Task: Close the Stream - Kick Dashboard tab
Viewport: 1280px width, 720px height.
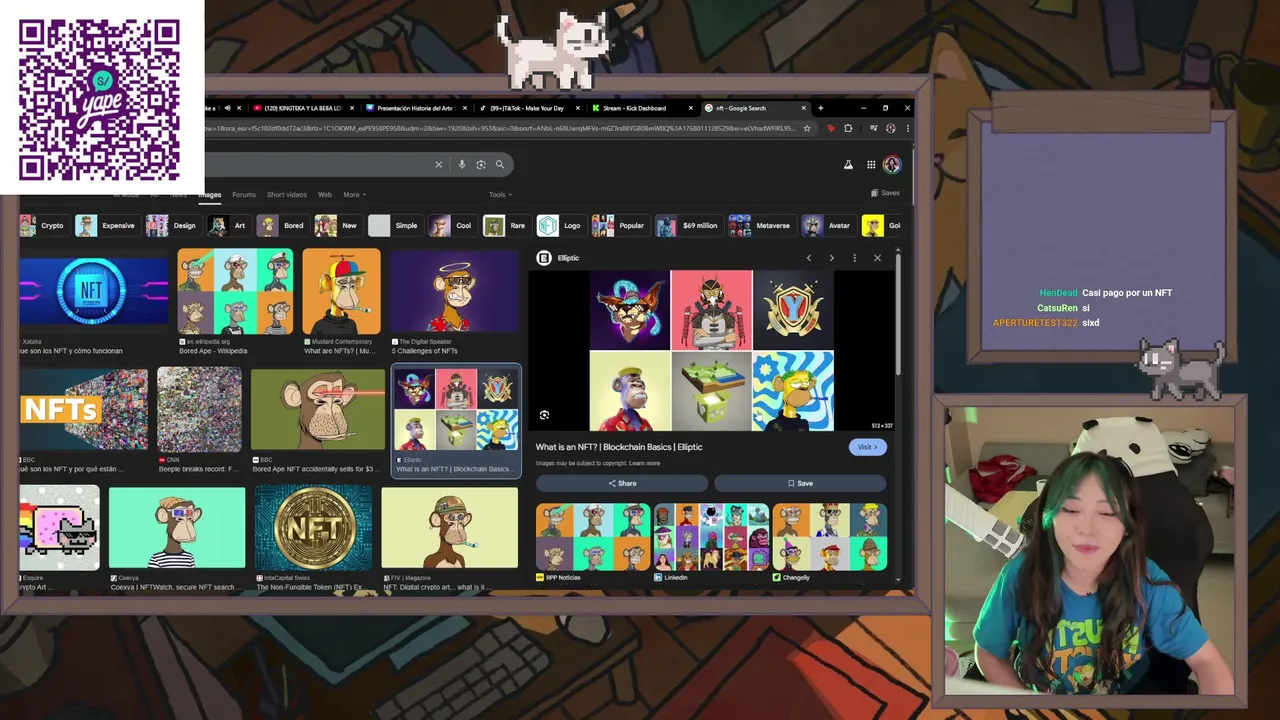Action: point(690,108)
